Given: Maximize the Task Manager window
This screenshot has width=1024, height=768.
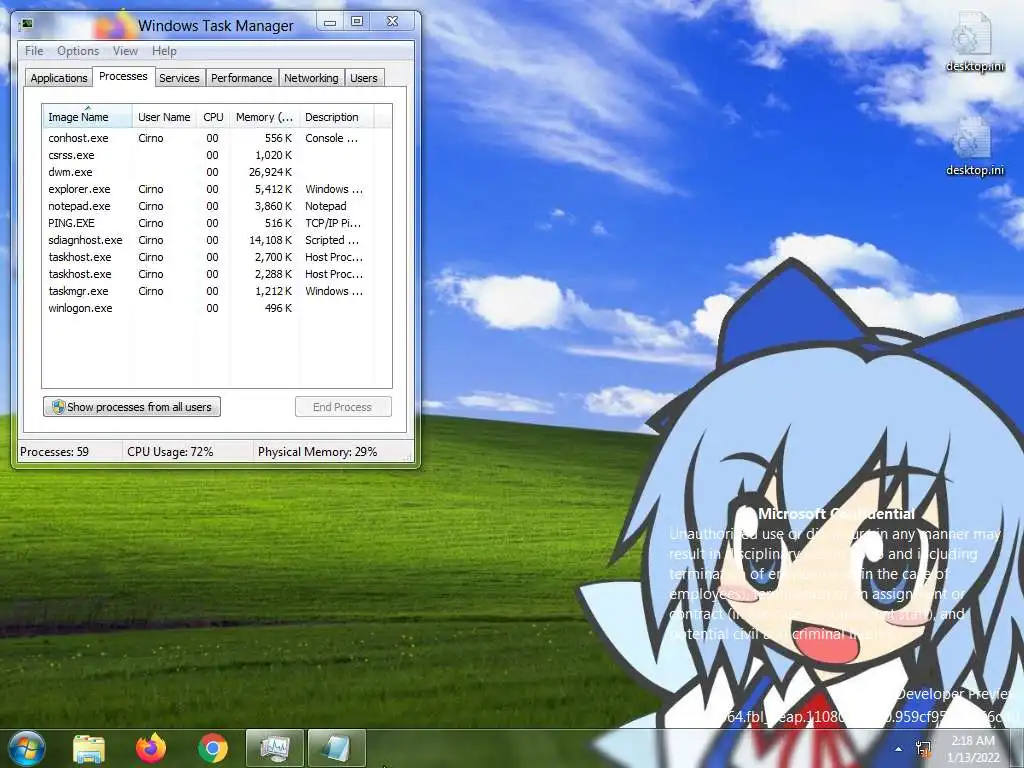Looking at the screenshot, I should pos(357,22).
